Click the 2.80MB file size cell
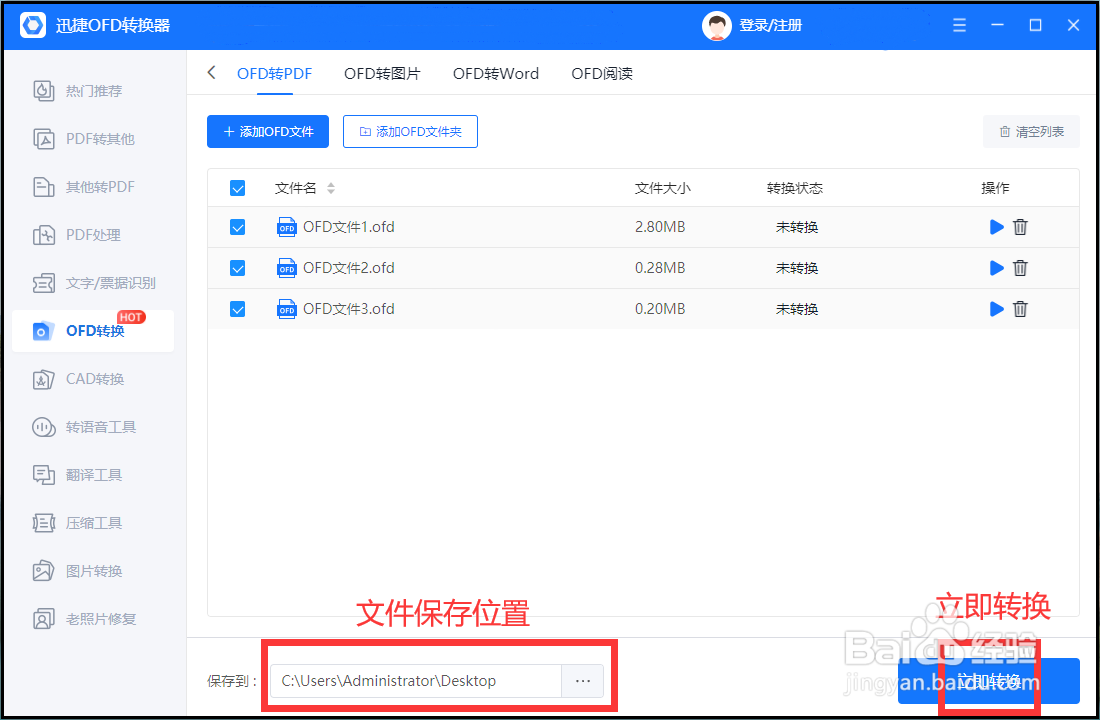The width and height of the screenshot is (1100, 720). click(x=660, y=227)
